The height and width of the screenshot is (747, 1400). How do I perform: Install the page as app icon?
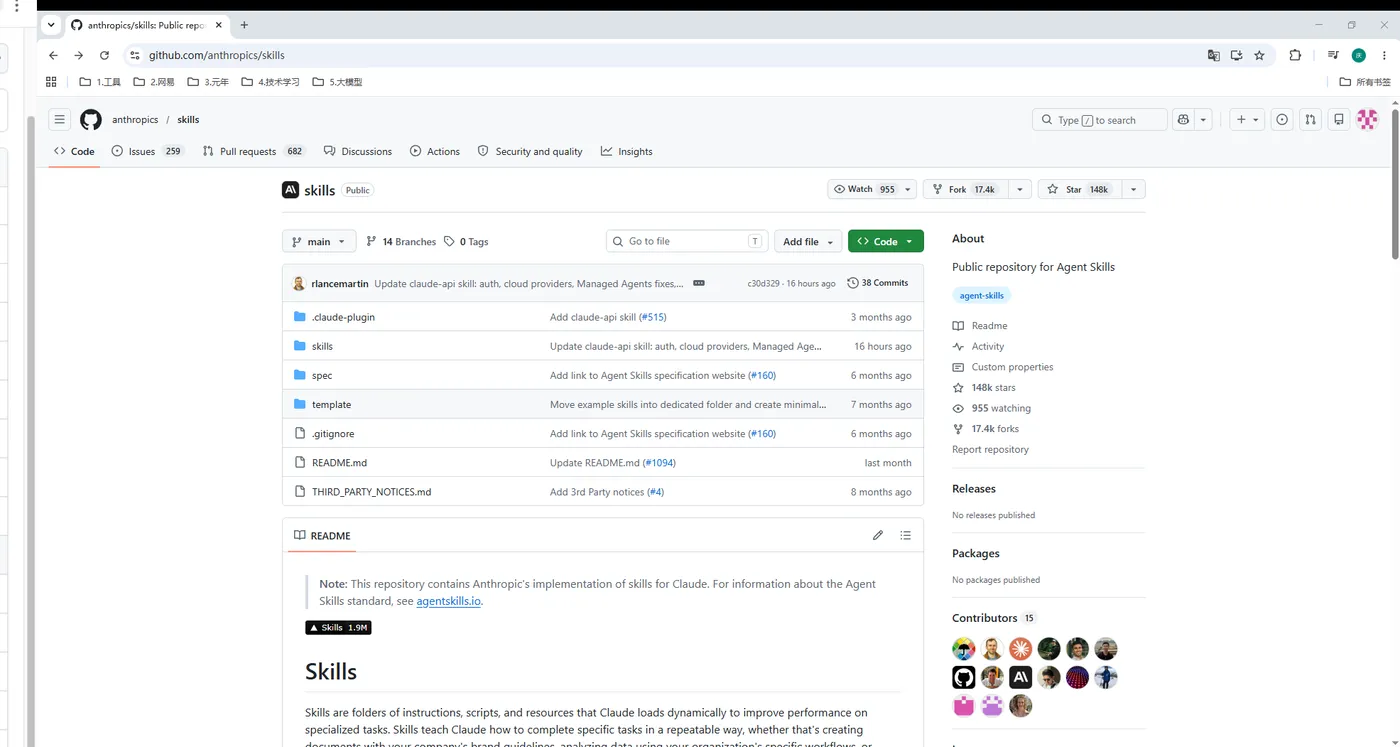click(x=1236, y=55)
